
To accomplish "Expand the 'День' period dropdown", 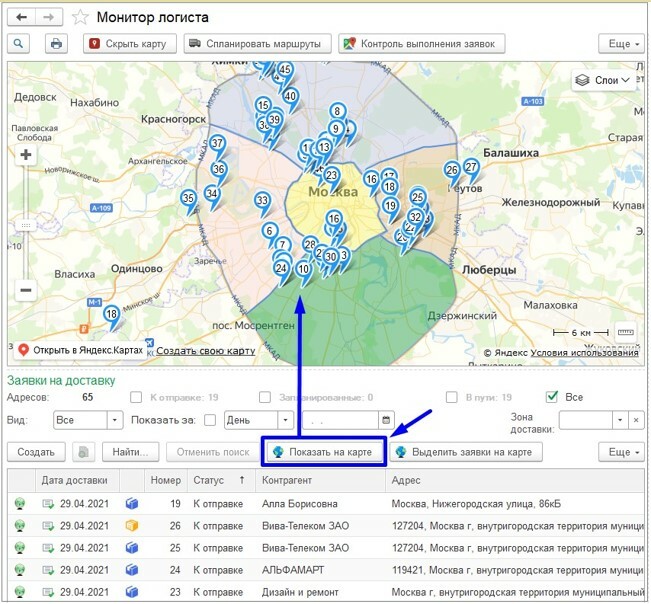I will [x=285, y=421].
